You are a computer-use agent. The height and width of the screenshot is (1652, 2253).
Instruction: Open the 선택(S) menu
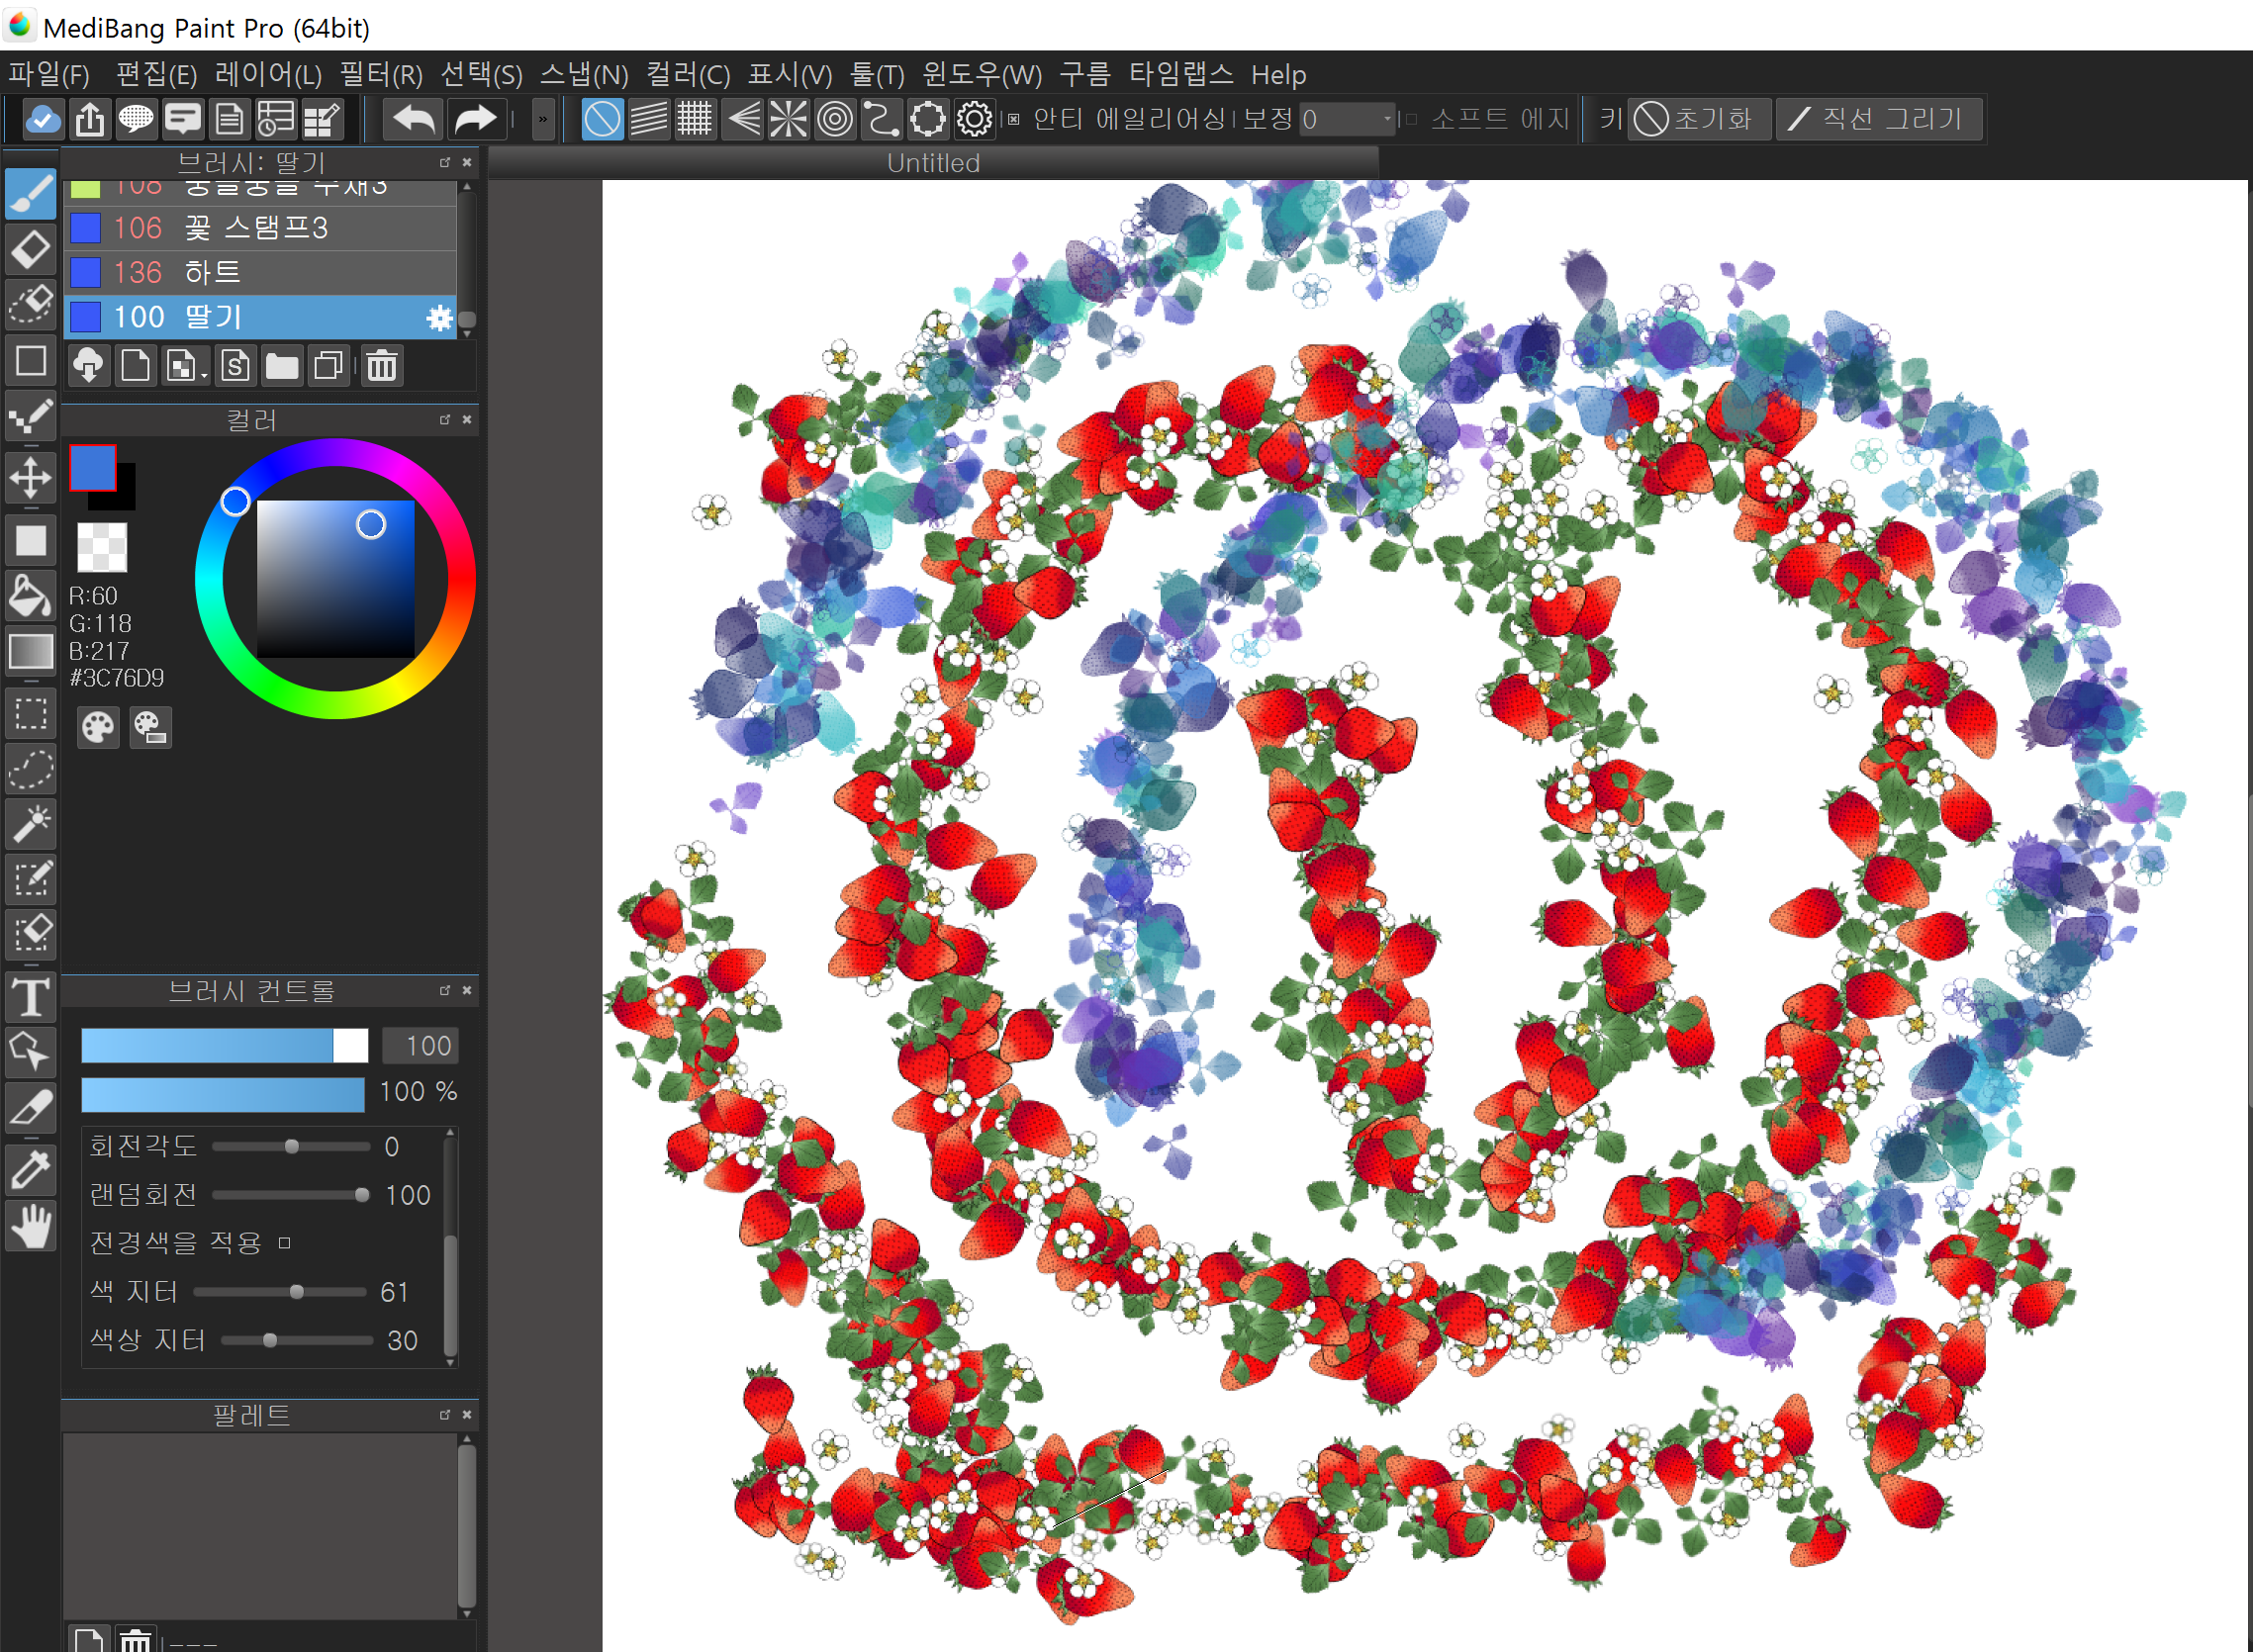click(481, 74)
